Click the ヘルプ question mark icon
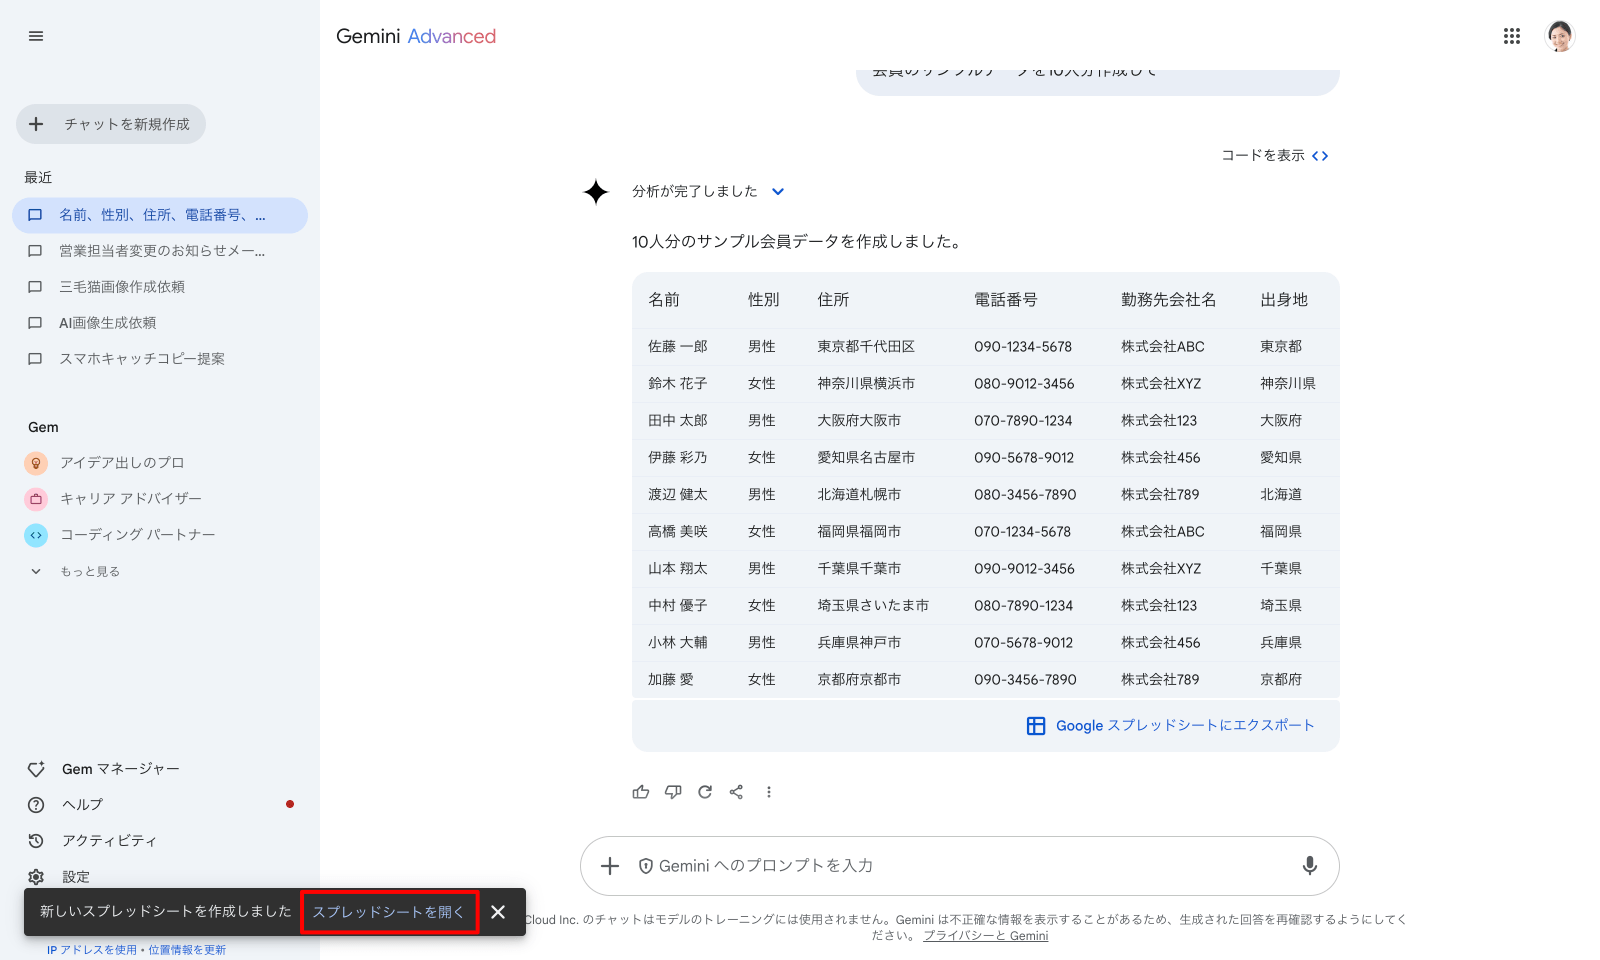Viewport: 1600px width, 960px height. click(x=36, y=805)
